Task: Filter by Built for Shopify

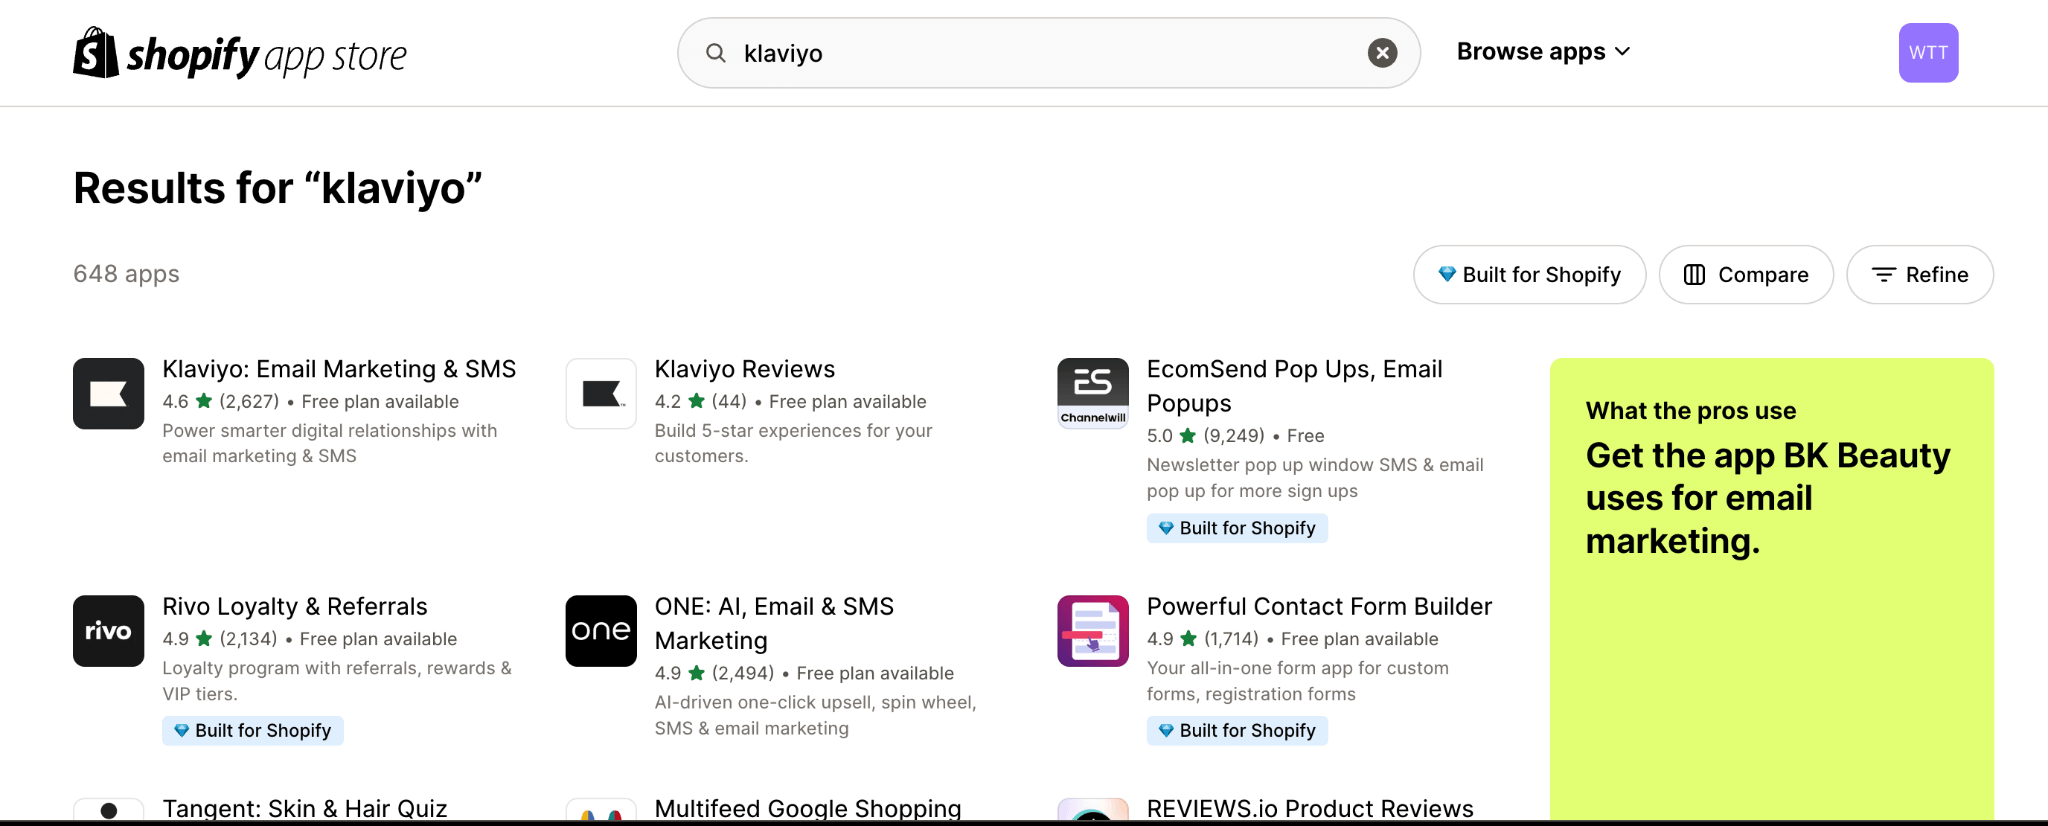Action: point(1529,275)
